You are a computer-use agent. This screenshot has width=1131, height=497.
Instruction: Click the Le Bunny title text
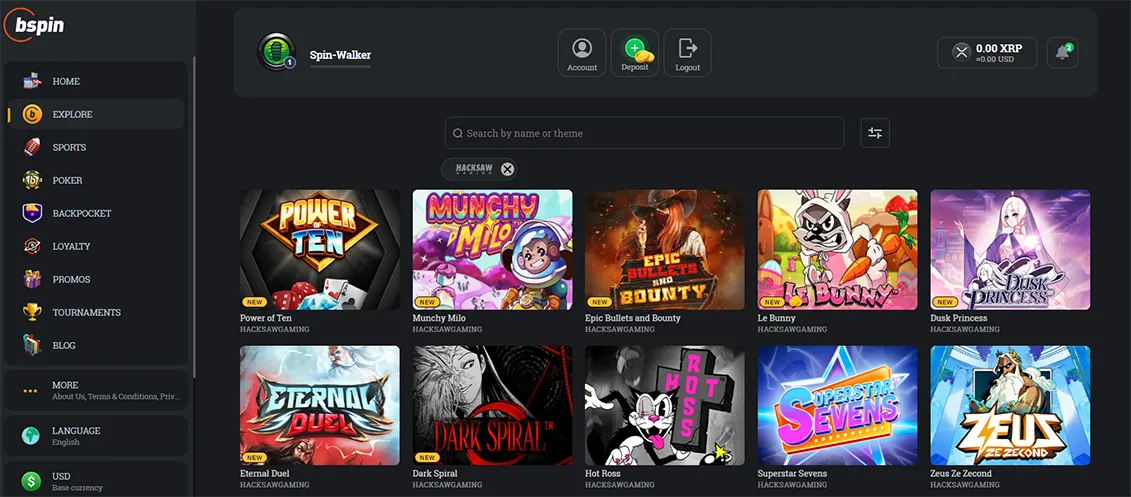(x=777, y=318)
